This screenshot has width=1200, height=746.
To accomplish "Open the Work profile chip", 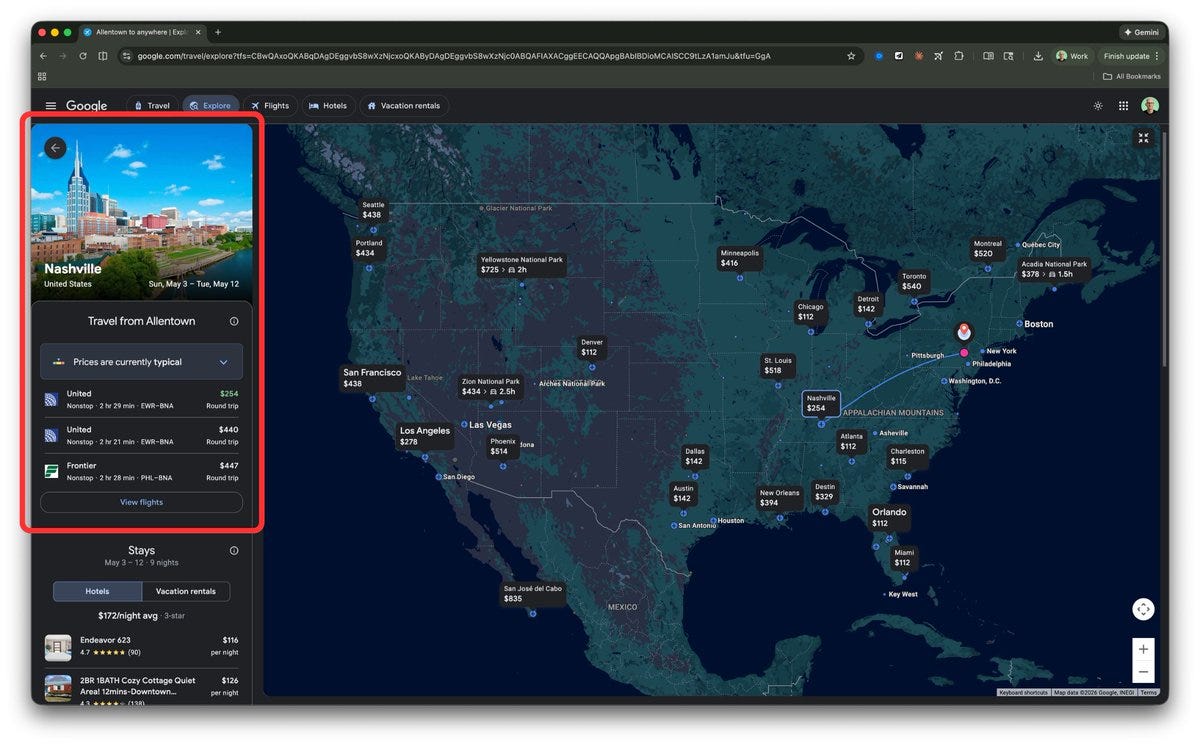I will (x=1072, y=56).
